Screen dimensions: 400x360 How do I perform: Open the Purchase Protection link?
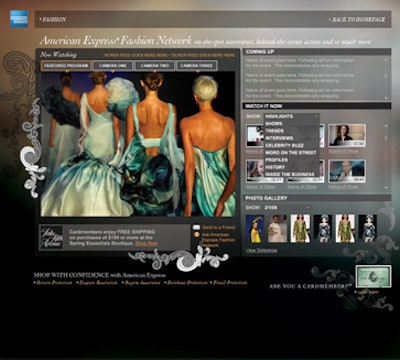tap(187, 283)
